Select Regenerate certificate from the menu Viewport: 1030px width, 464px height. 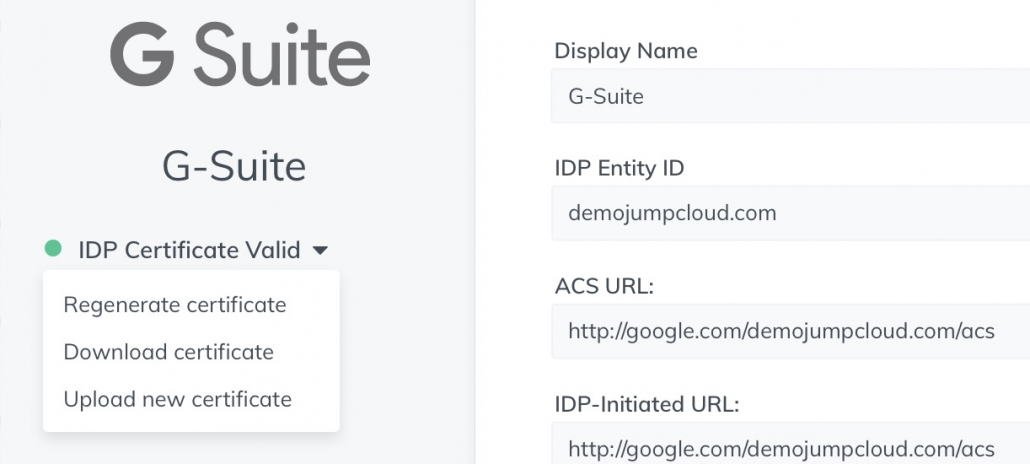pos(175,305)
